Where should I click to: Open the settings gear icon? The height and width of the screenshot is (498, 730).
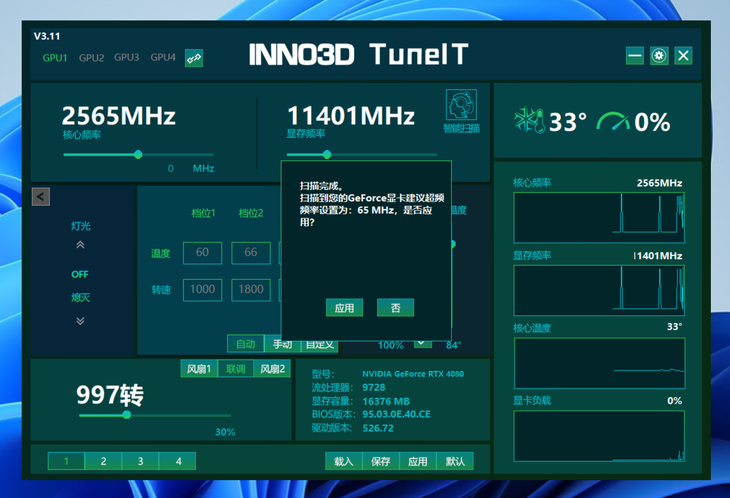(659, 56)
